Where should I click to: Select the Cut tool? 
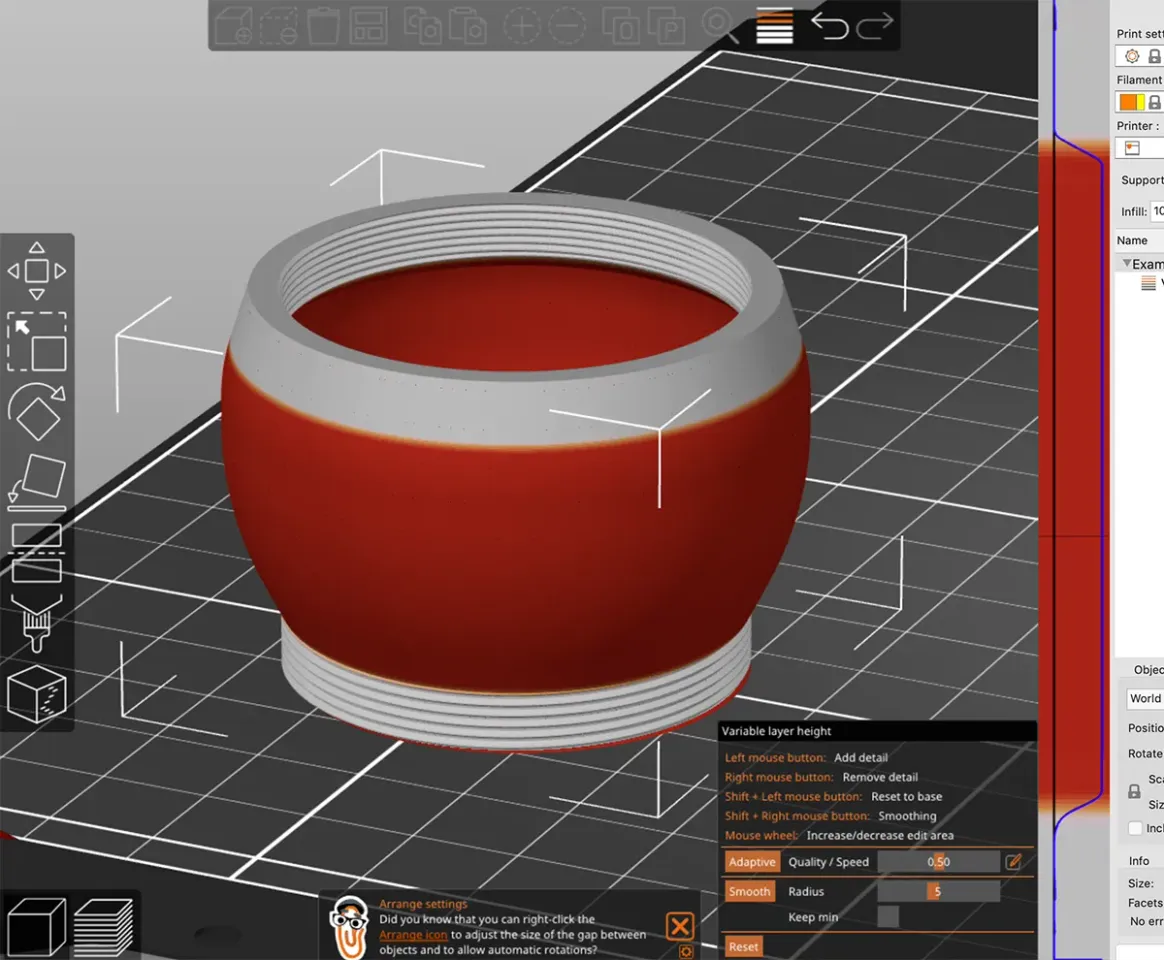(x=36, y=552)
